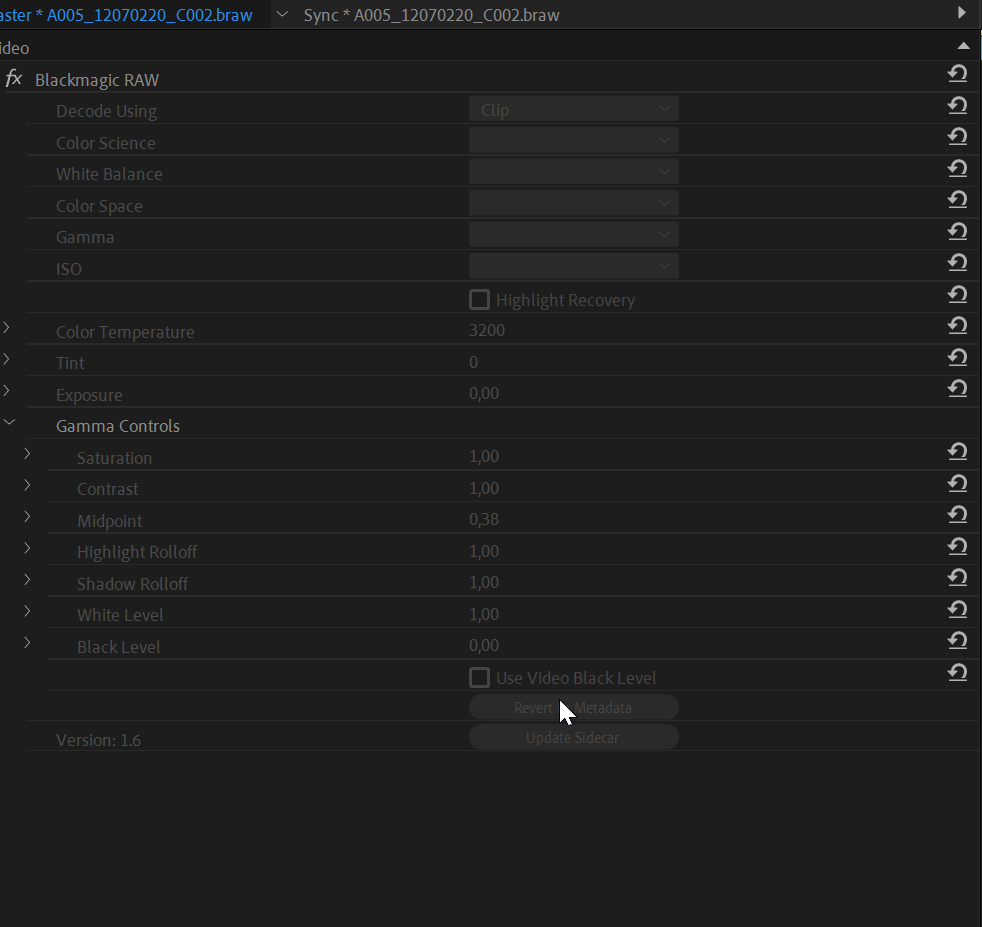This screenshot has height=927, width=982.
Task: Toggle the fx icon for Blackmagic RAW
Action: 14,79
